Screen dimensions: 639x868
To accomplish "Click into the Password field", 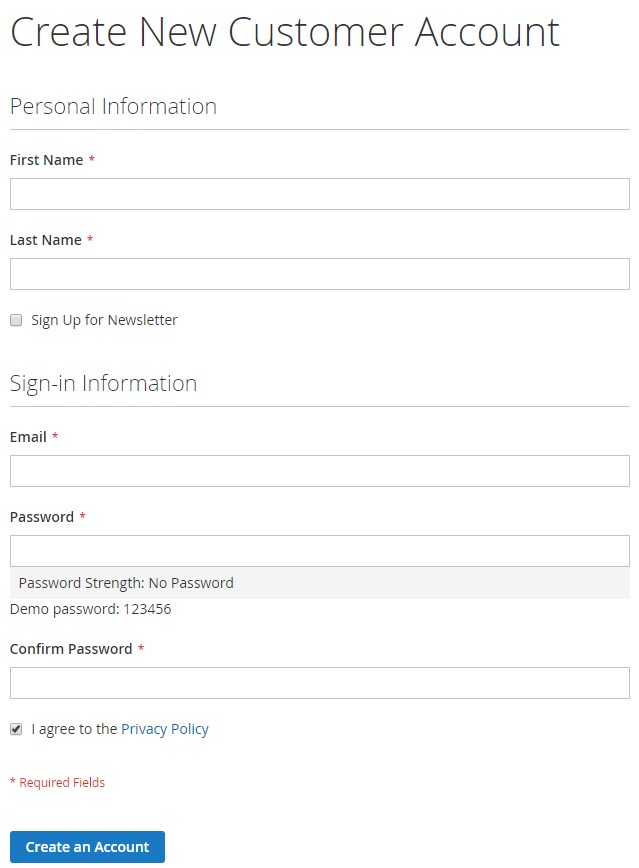I will [x=319, y=551].
